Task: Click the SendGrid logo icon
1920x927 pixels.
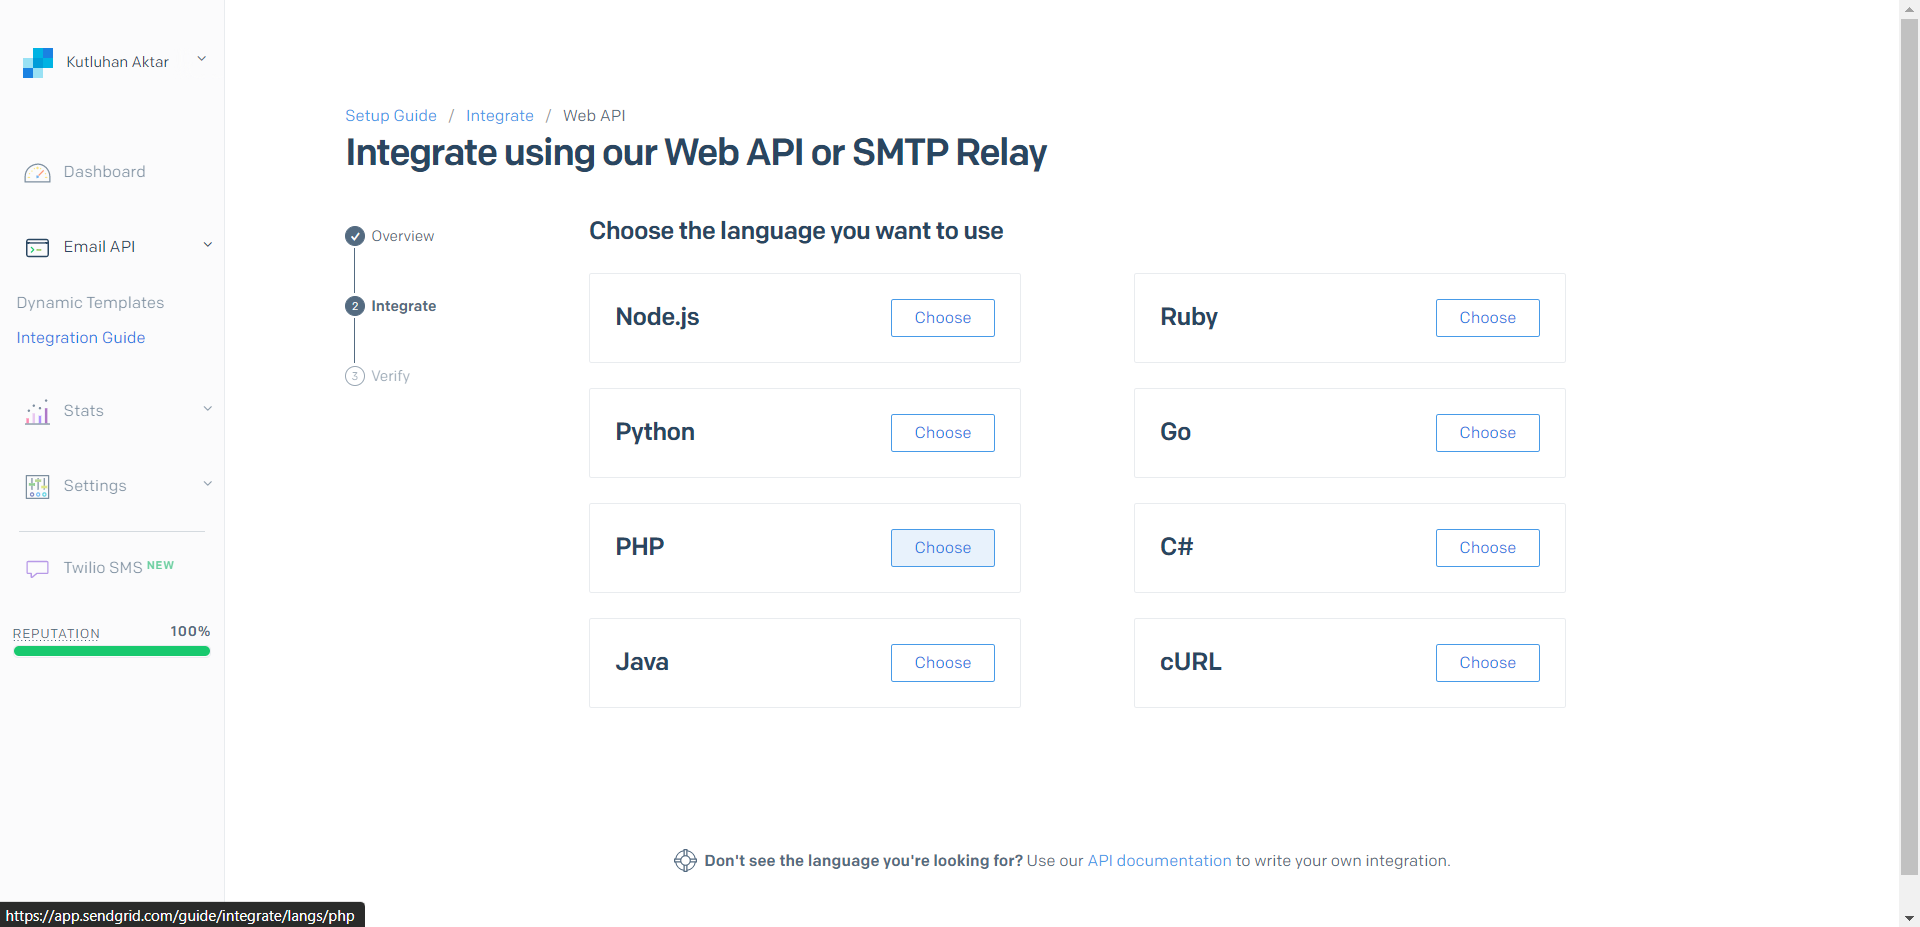Action: (x=38, y=62)
